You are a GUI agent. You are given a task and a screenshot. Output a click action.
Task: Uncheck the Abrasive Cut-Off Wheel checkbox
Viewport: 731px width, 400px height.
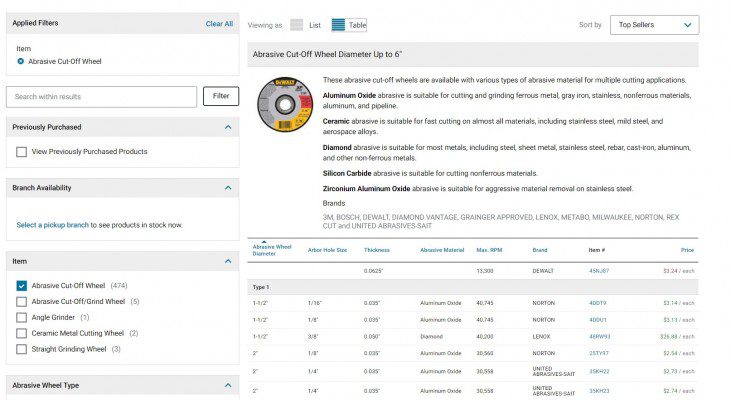pyautogui.click(x=22, y=286)
